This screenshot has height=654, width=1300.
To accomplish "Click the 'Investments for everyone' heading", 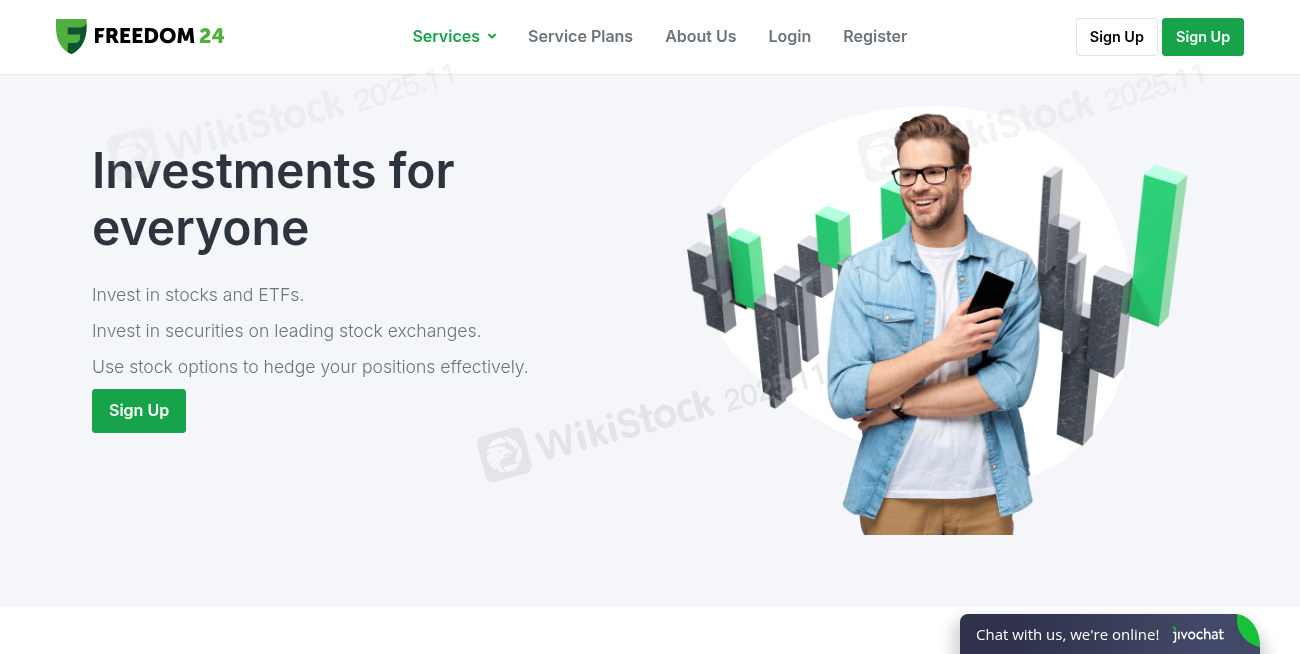I will pos(273,199).
